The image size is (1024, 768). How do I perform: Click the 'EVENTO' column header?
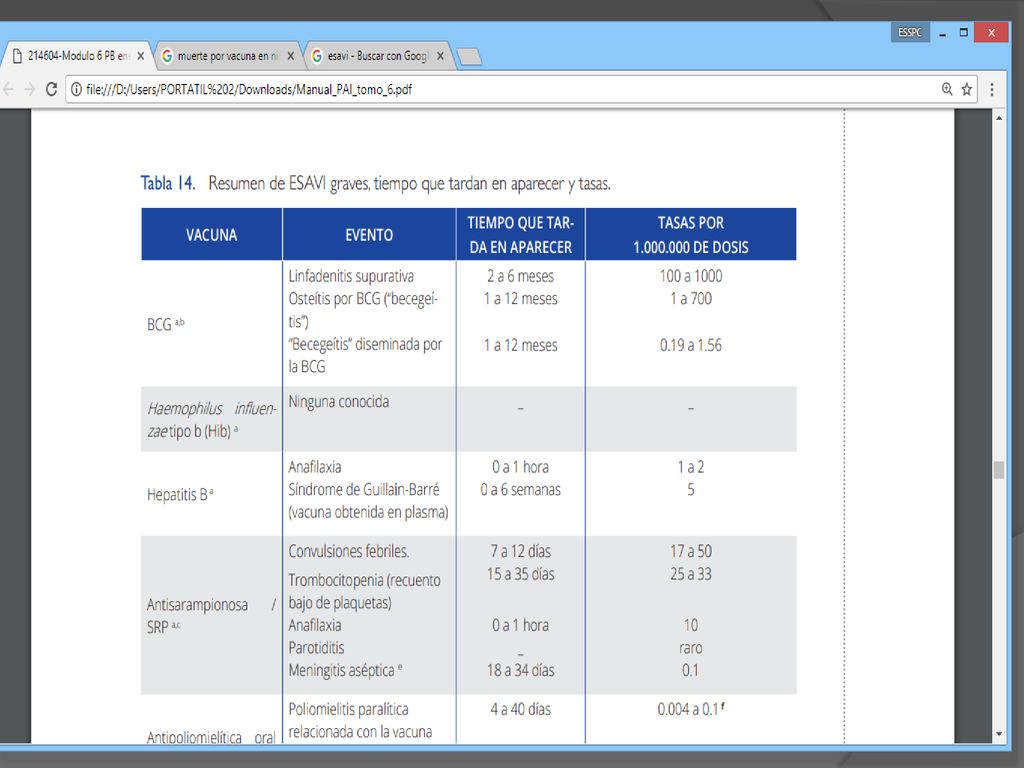tap(369, 235)
